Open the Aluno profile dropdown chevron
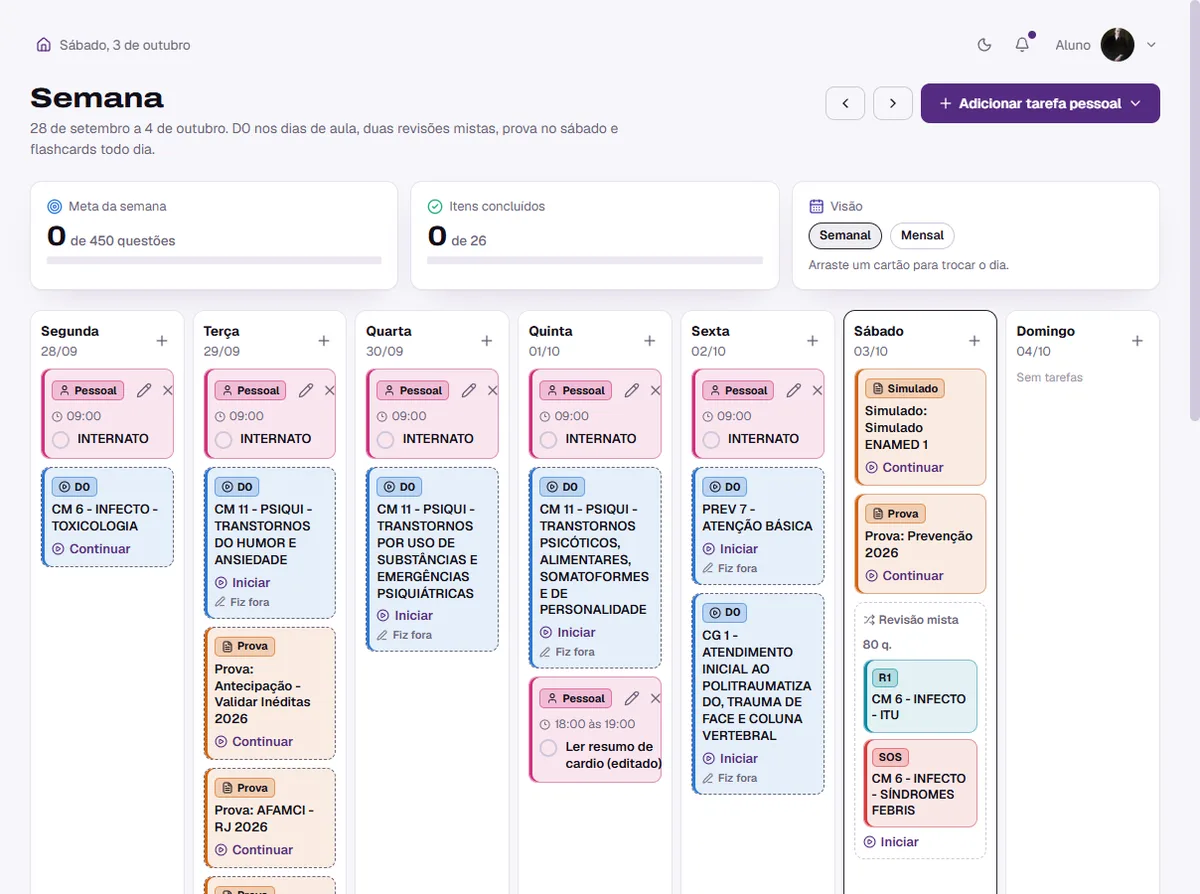This screenshot has height=894, width=1200. (1151, 45)
